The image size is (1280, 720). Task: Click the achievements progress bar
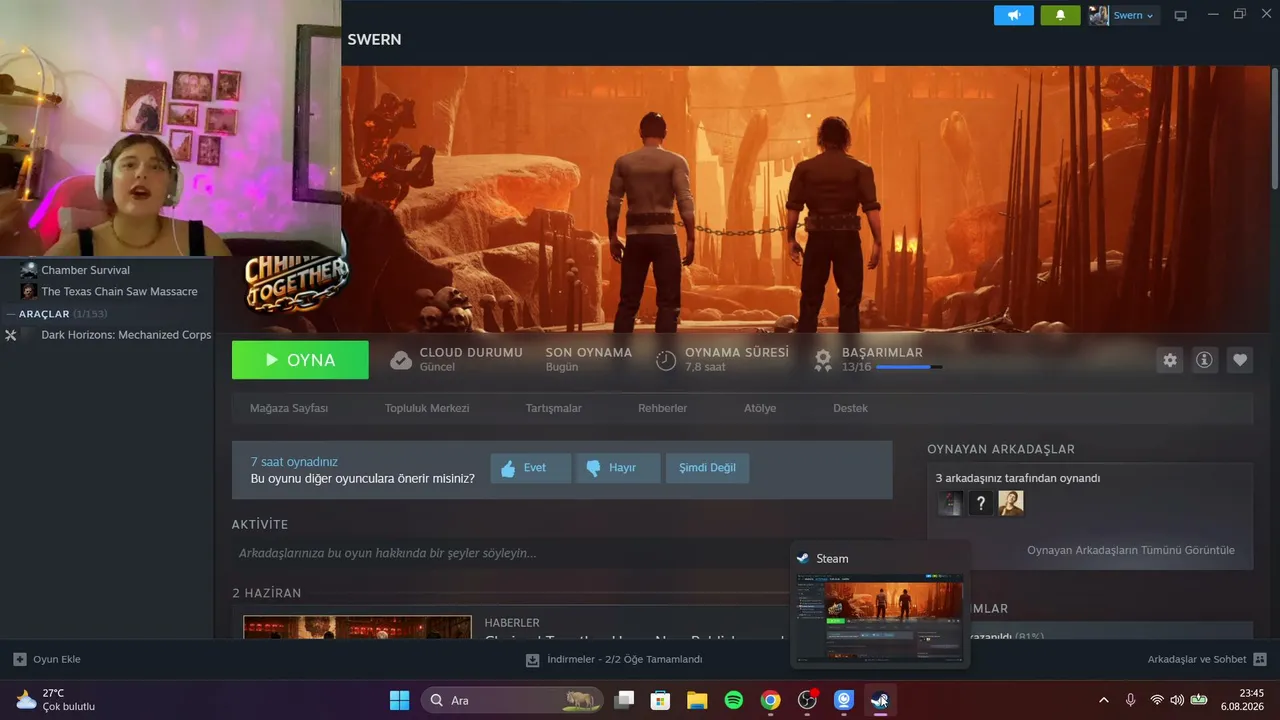click(909, 367)
